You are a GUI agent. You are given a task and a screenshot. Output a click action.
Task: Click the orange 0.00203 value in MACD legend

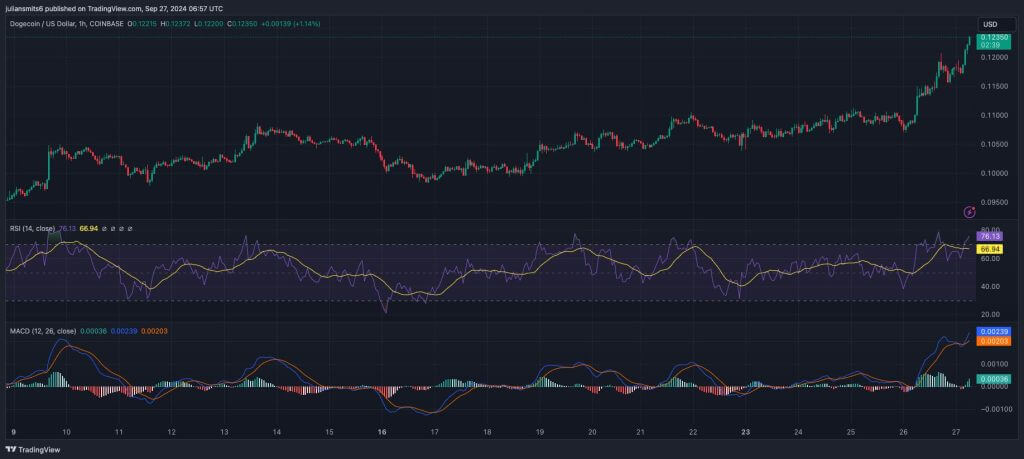coord(154,331)
